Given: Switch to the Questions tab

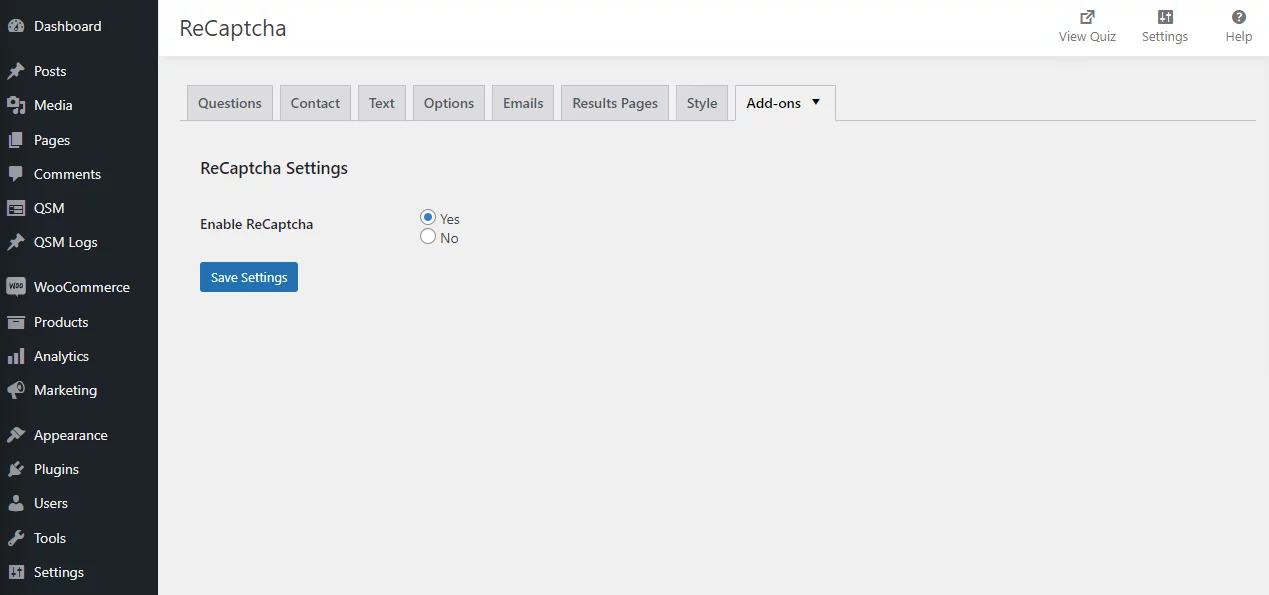Looking at the screenshot, I should point(230,103).
